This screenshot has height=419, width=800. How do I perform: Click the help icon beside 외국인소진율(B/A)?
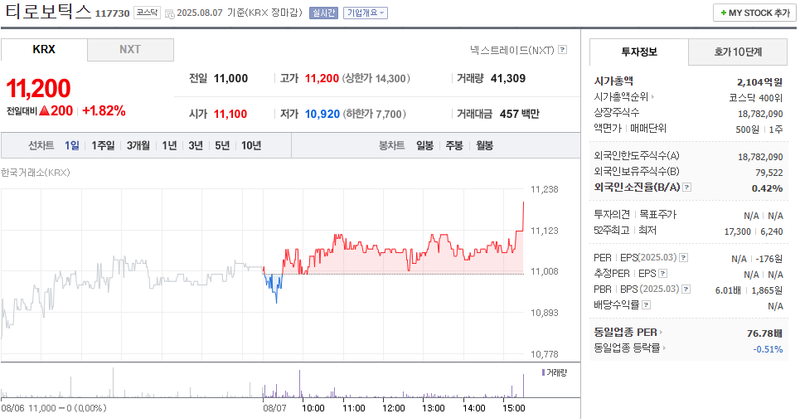pyautogui.click(x=687, y=187)
